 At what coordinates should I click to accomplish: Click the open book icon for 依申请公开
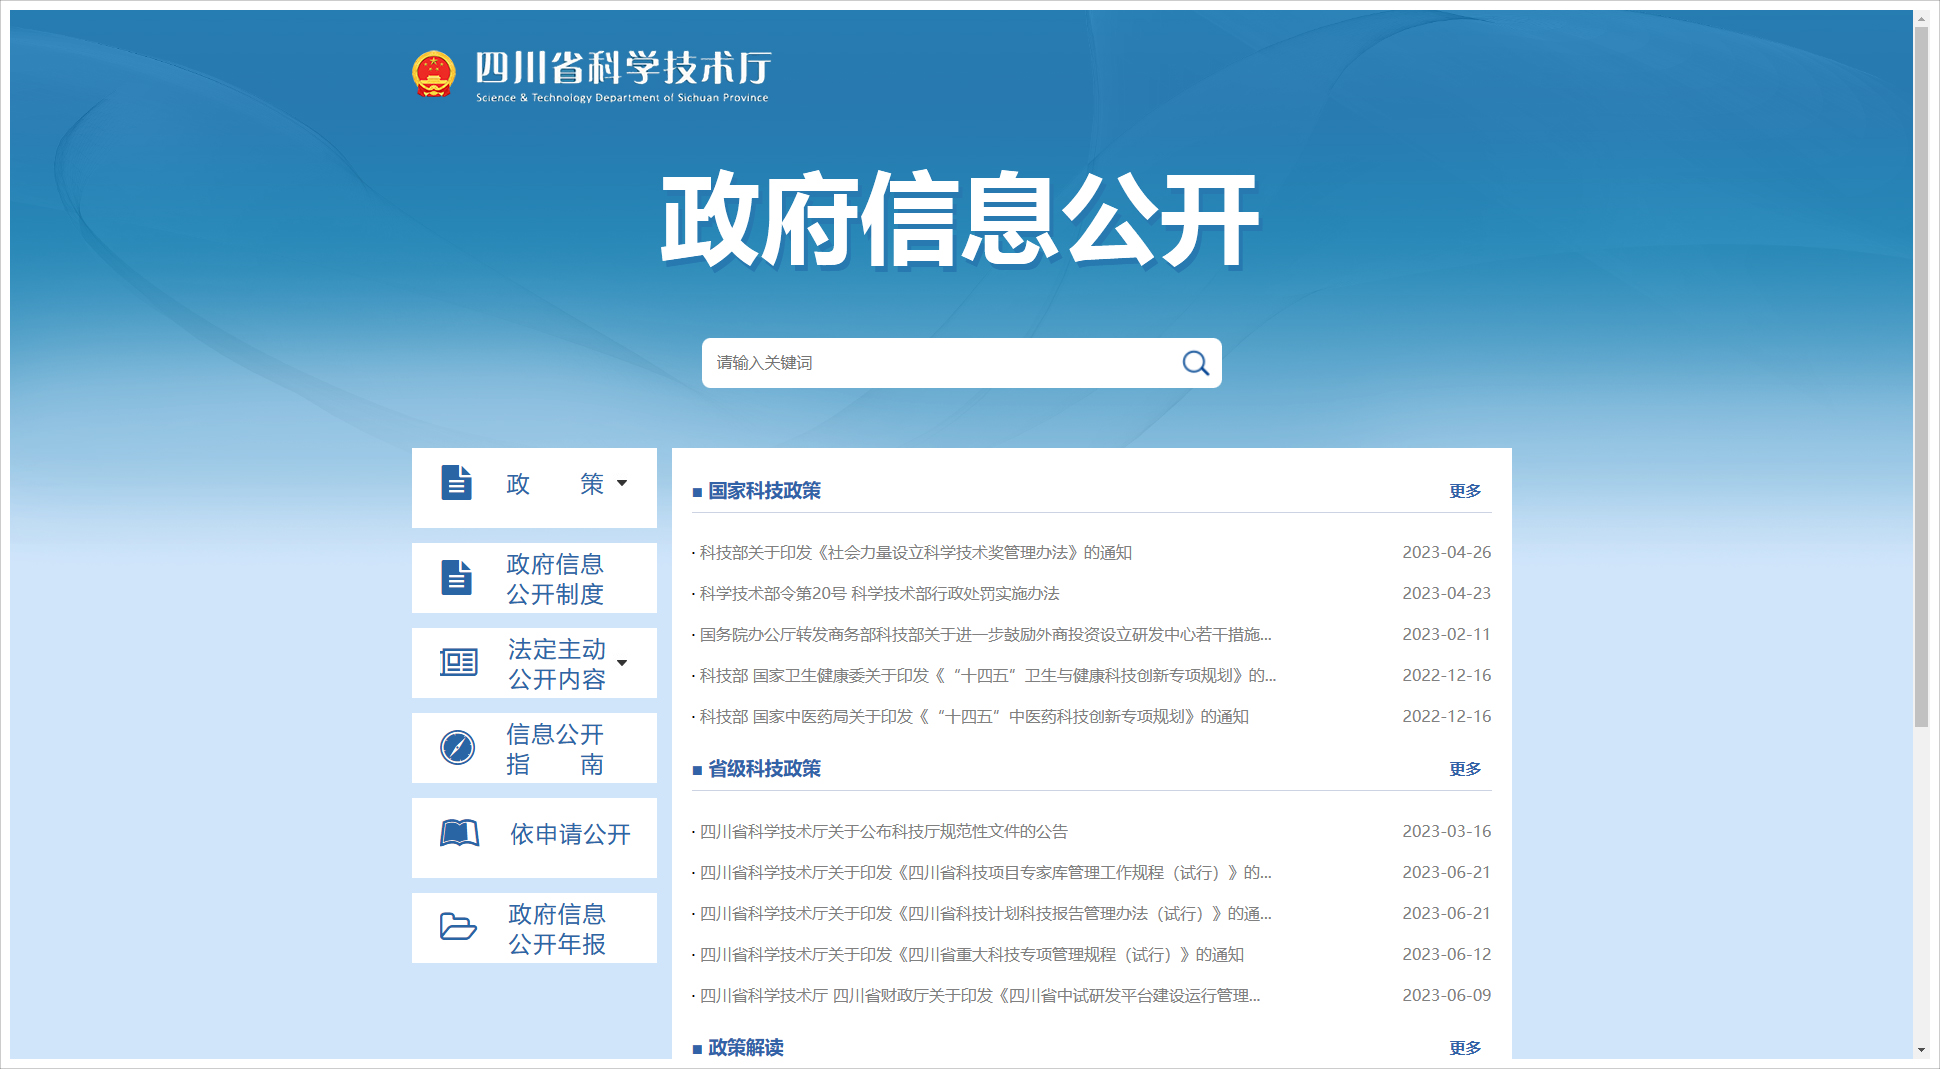point(460,833)
